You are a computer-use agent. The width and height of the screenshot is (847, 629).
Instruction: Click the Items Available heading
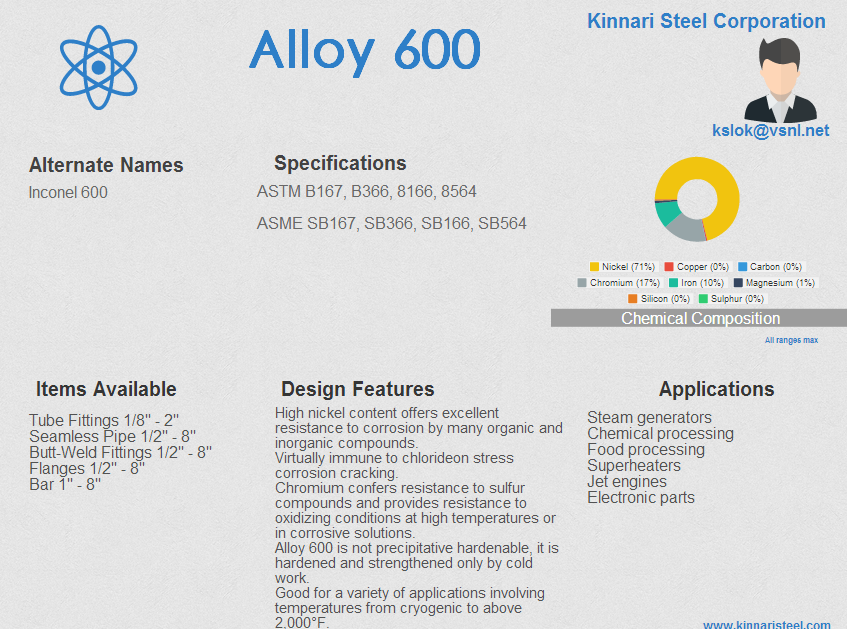[106, 389]
